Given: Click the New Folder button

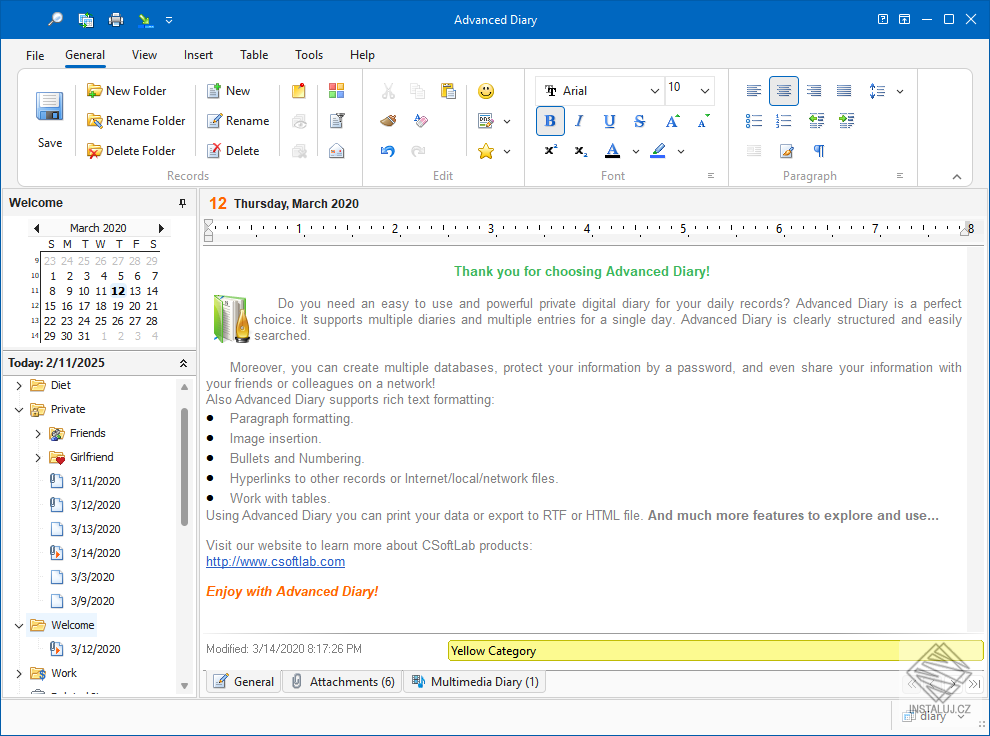Looking at the screenshot, I should (x=126, y=91).
